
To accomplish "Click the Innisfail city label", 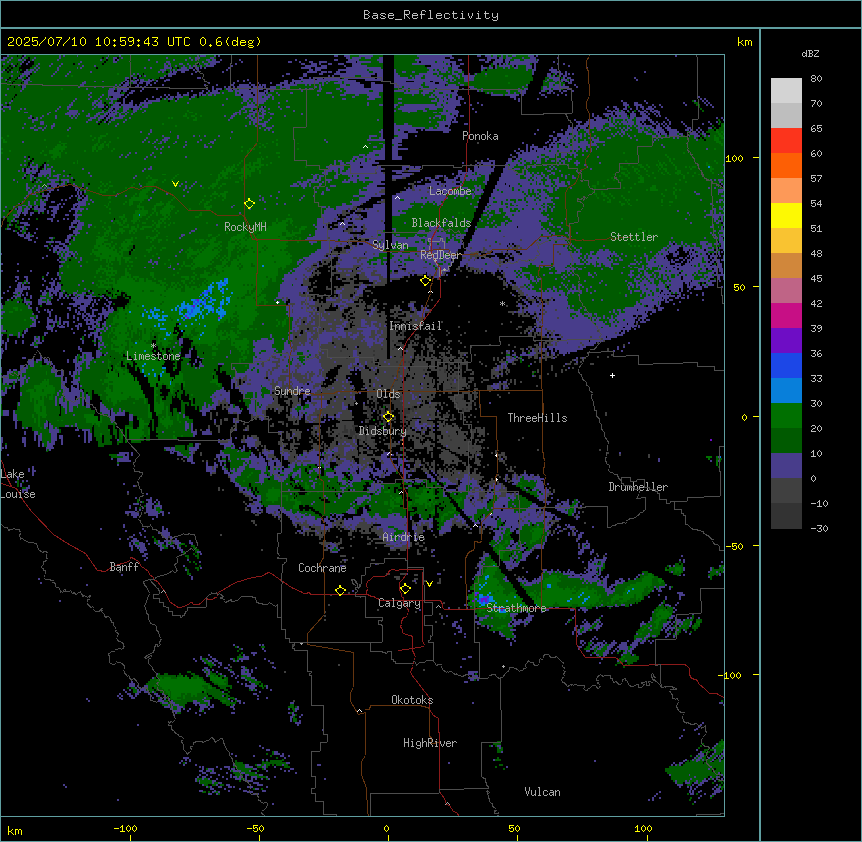I will (x=415, y=326).
